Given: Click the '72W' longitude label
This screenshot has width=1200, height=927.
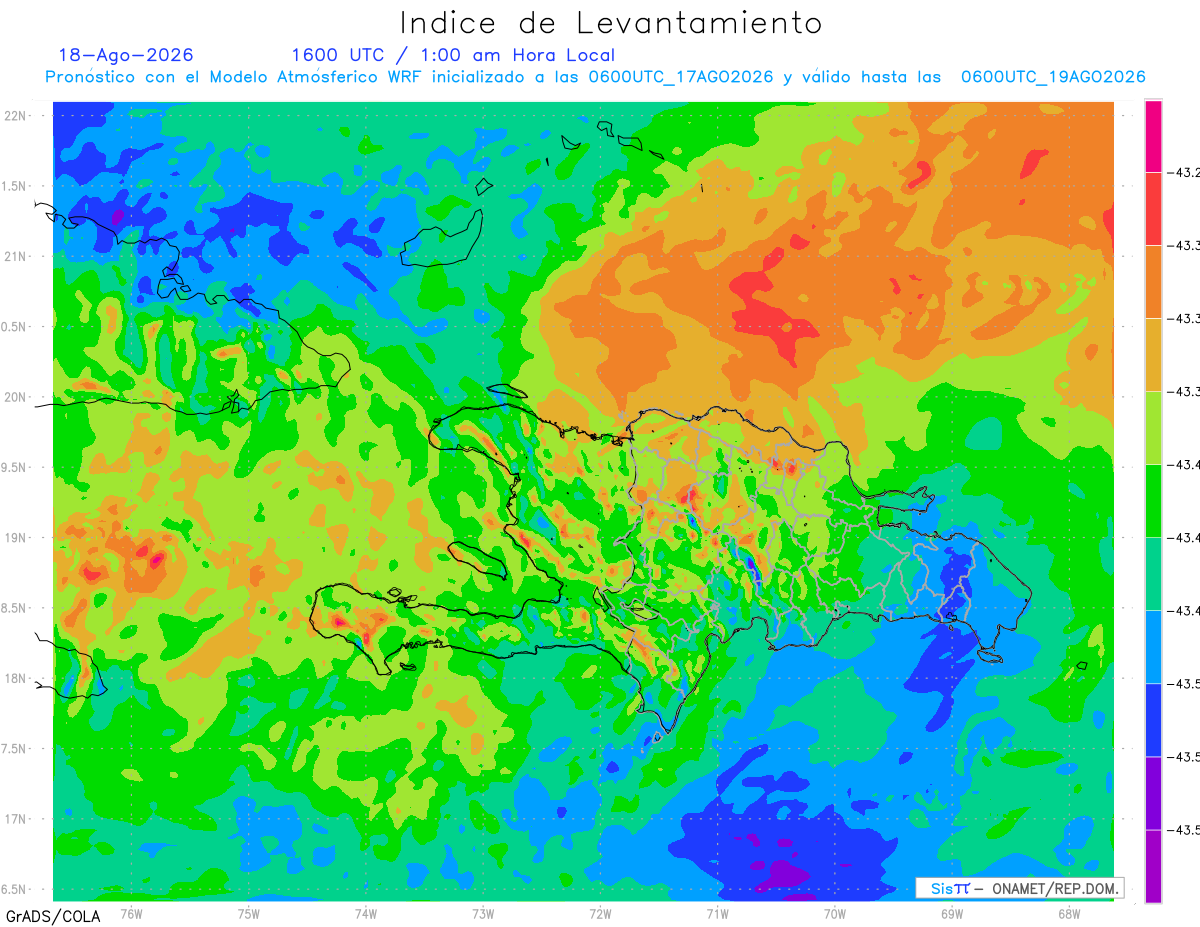Looking at the screenshot, I should [600, 913].
